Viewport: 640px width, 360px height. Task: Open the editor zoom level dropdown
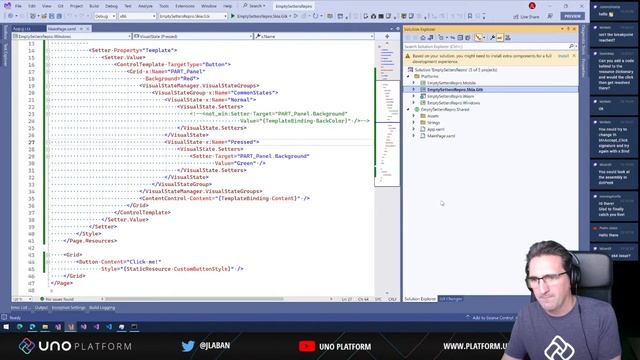[22, 299]
